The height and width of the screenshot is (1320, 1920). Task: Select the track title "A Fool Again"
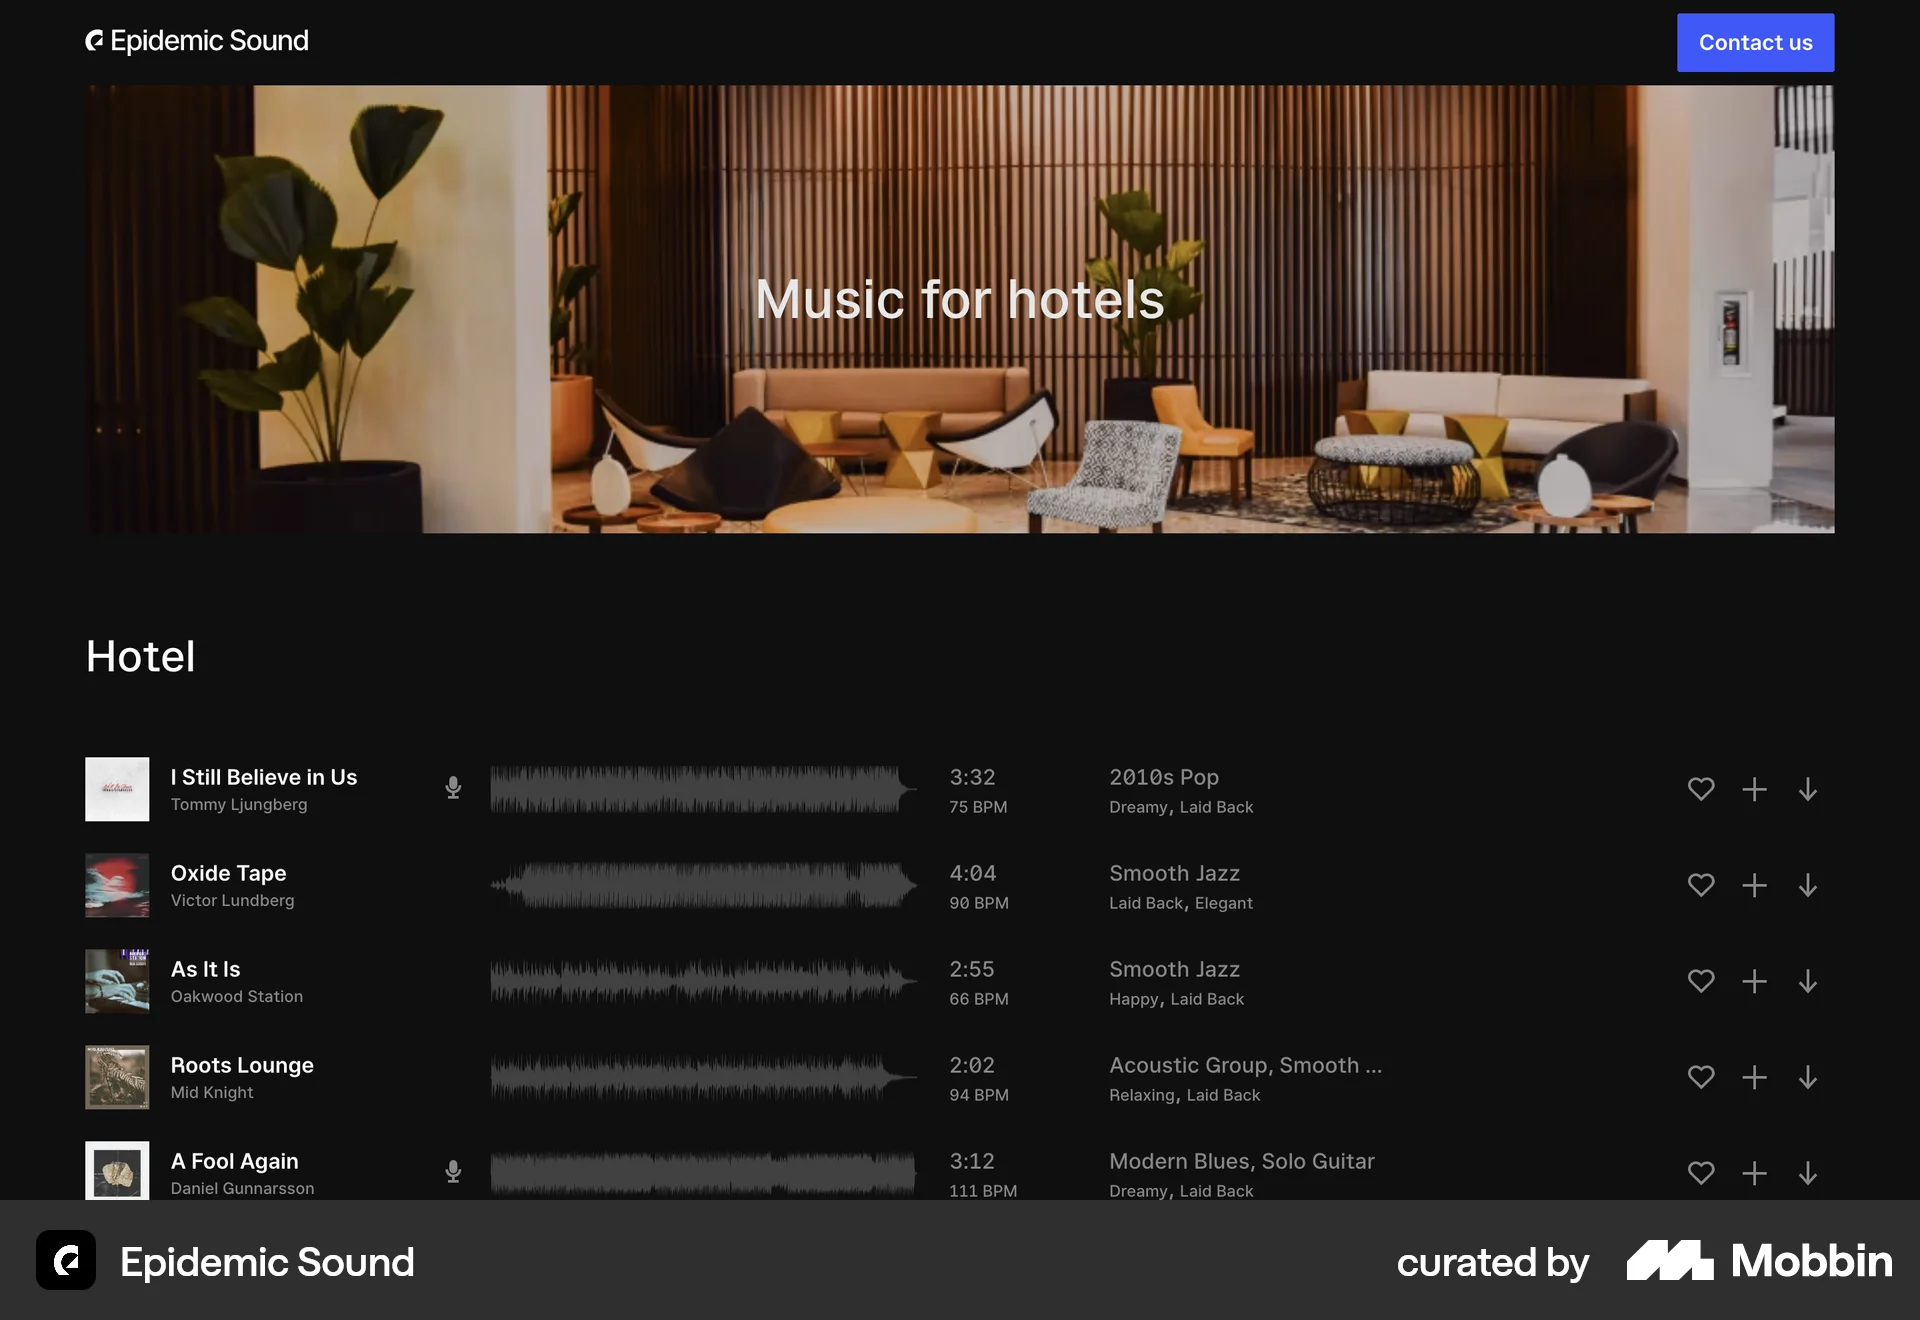click(x=234, y=1160)
